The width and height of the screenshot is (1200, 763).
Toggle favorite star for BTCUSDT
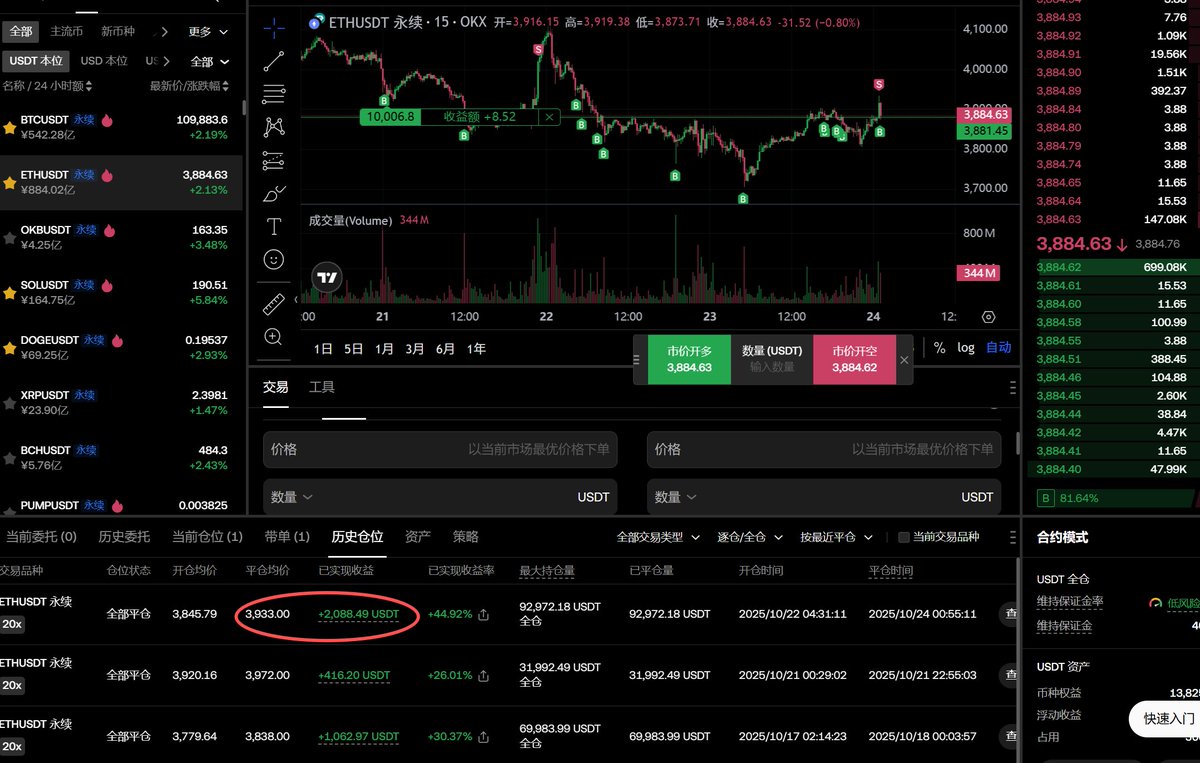point(10,127)
